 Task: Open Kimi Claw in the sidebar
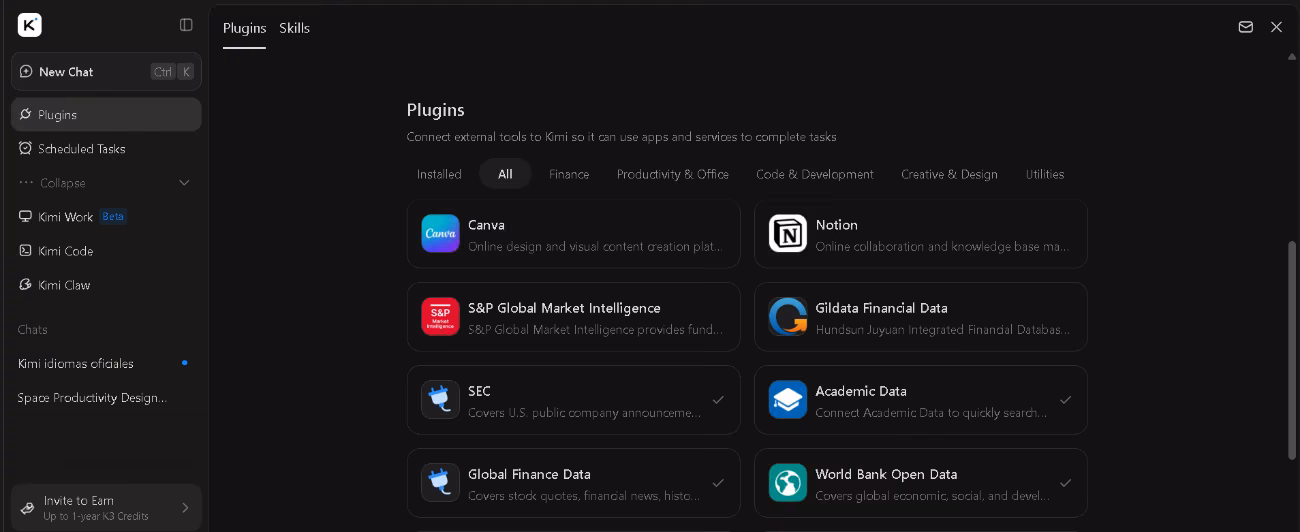click(x=106, y=285)
